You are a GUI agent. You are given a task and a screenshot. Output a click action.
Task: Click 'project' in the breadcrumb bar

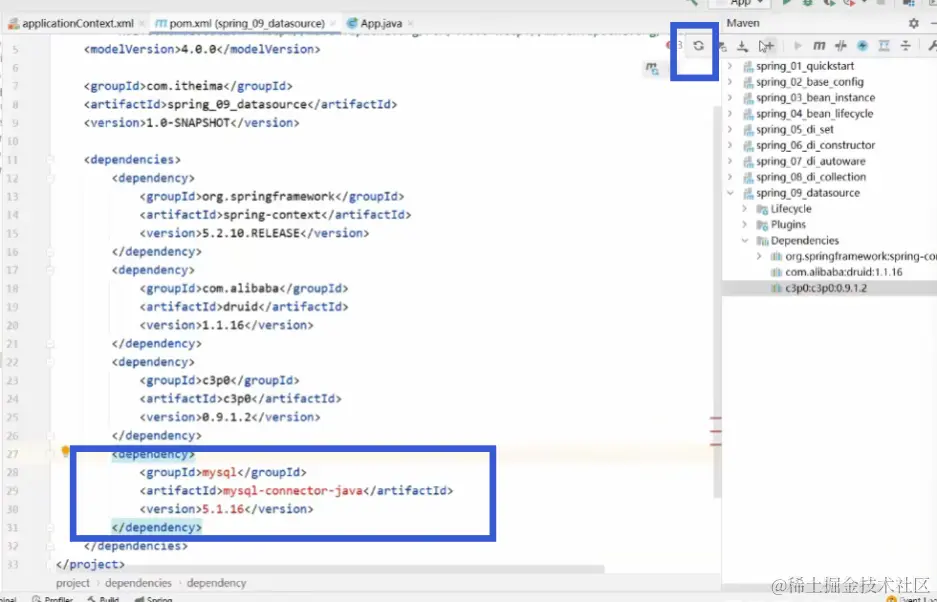coord(73,583)
